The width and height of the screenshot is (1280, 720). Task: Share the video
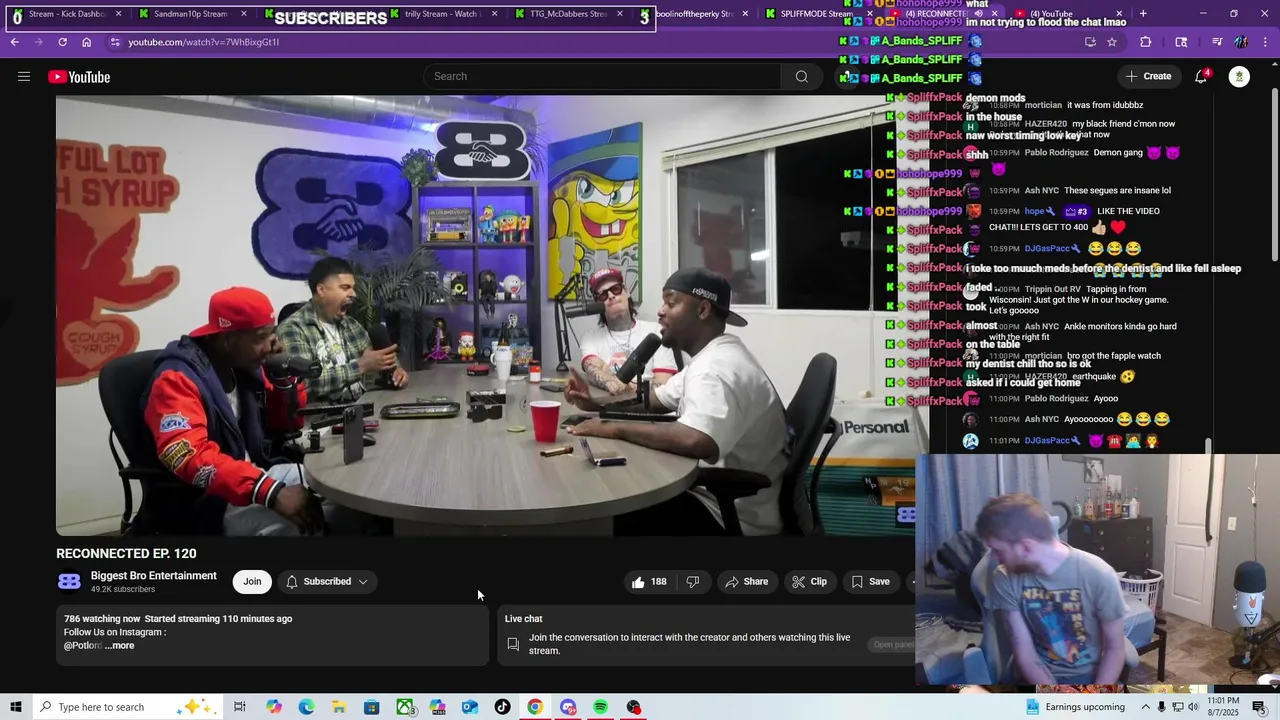747,582
